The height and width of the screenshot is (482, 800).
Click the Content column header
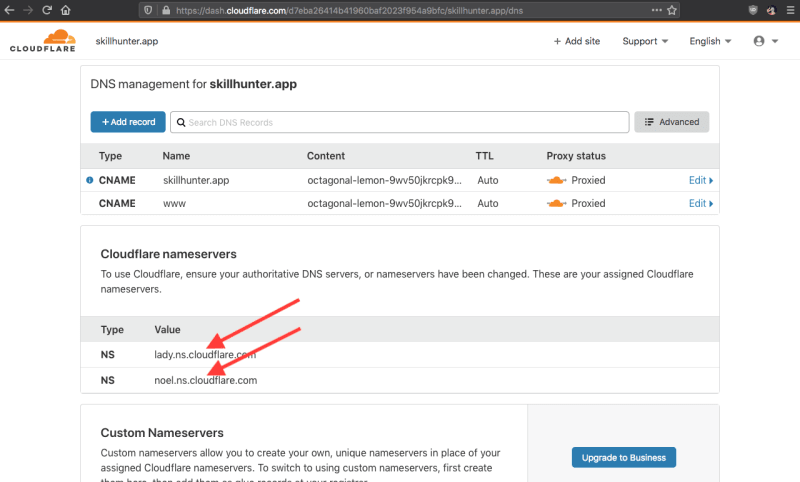[326, 156]
